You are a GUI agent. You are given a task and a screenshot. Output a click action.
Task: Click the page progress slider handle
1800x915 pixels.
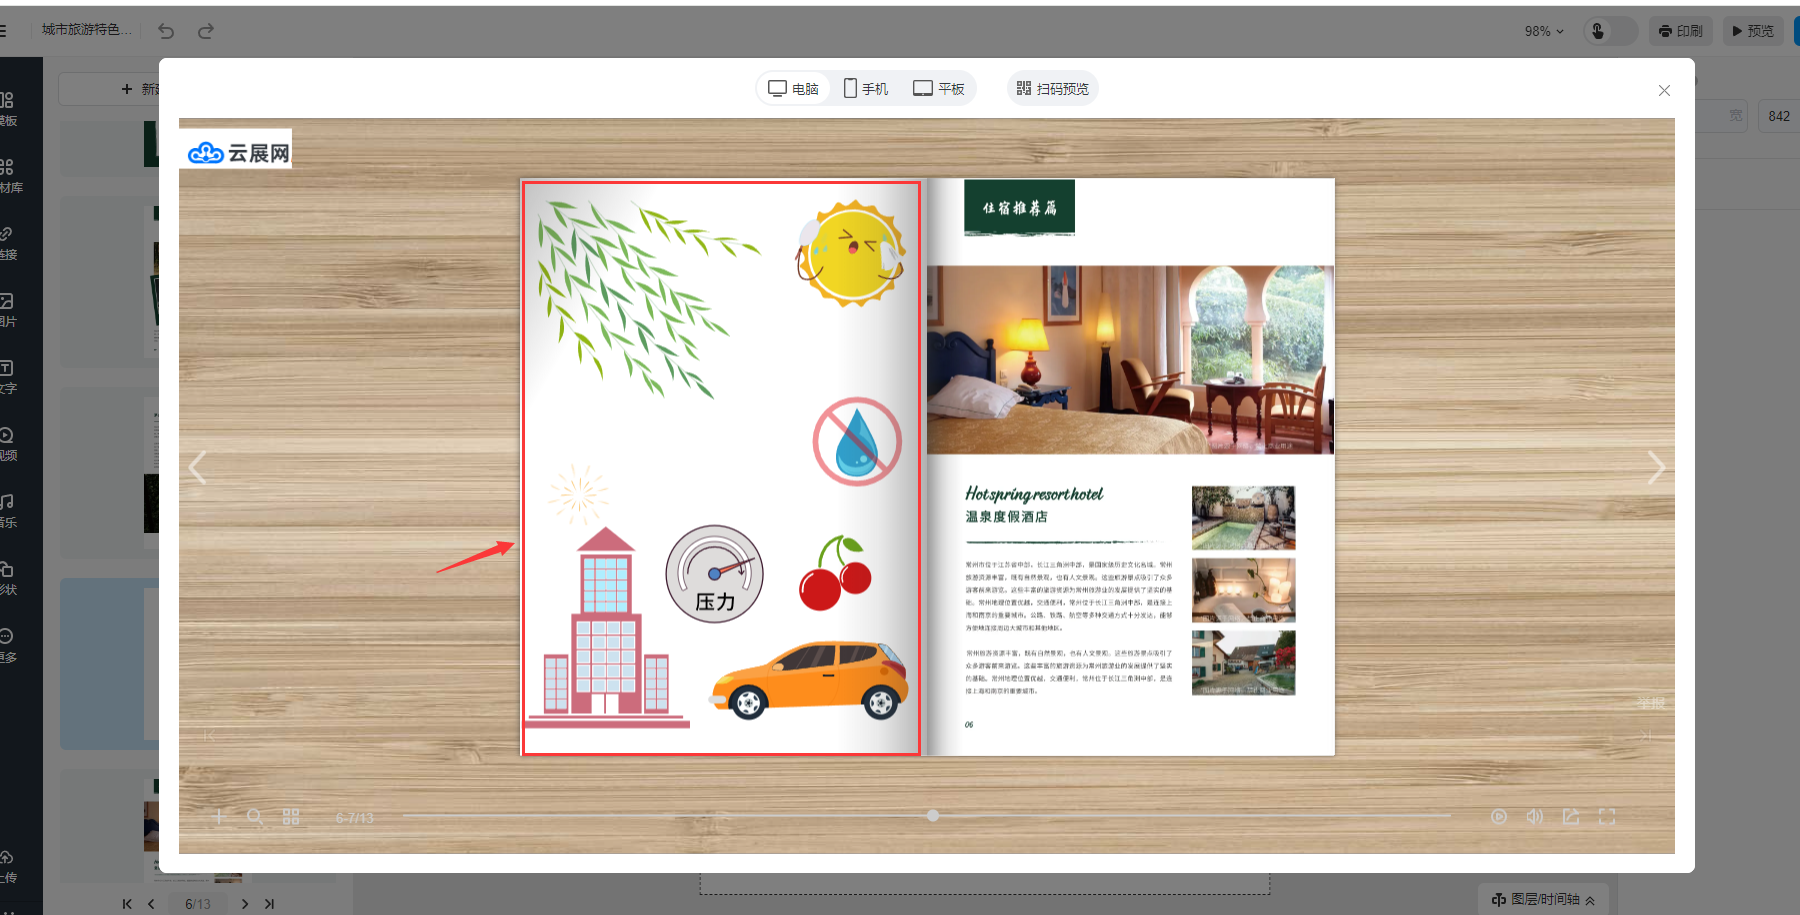933,816
